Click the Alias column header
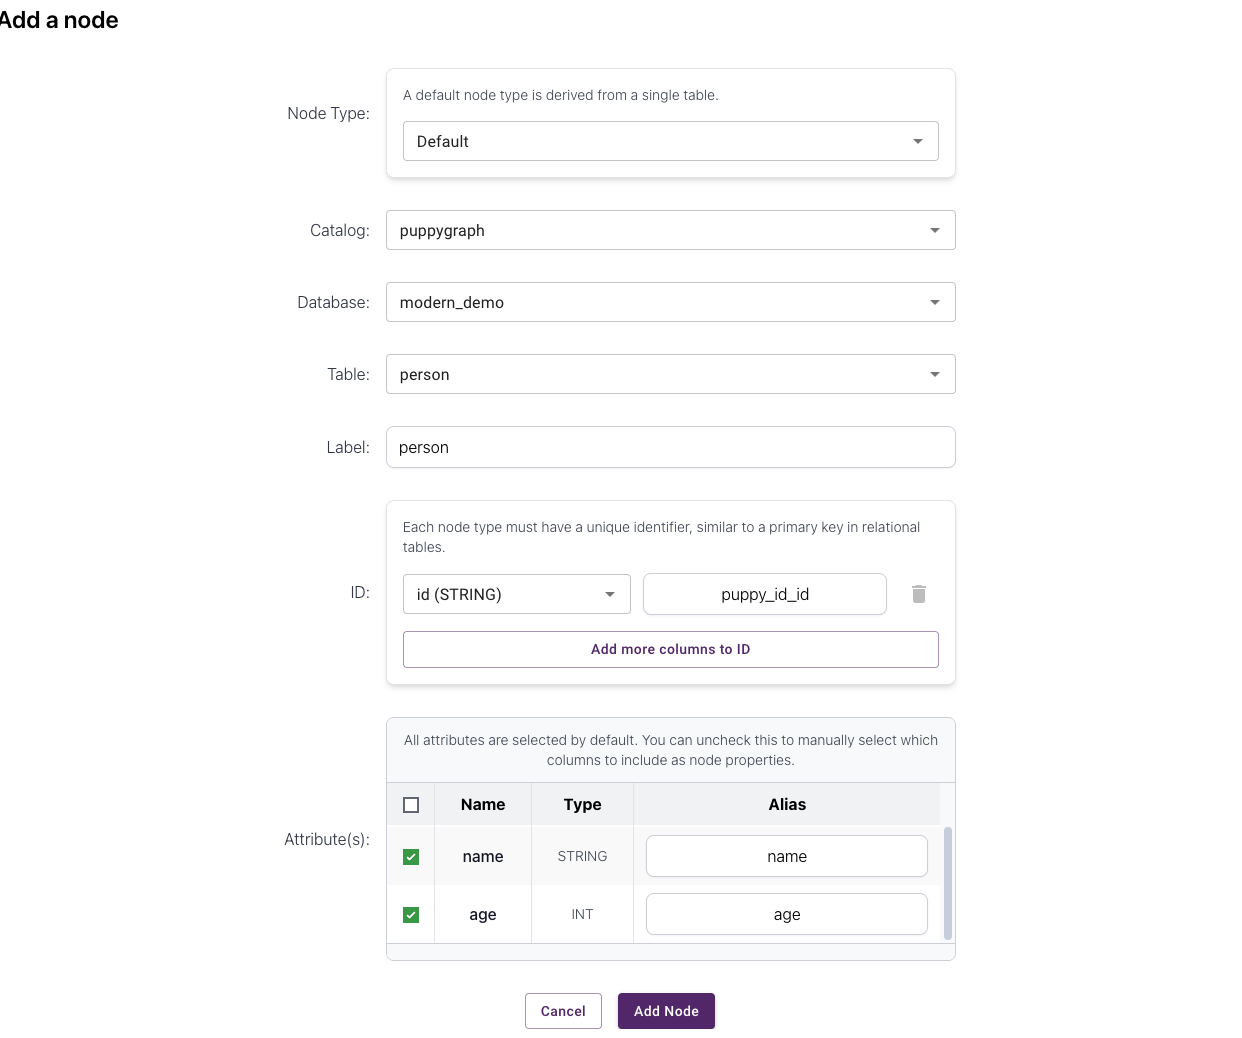This screenshot has width=1242, height=1038. pyautogui.click(x=787, y=804)
